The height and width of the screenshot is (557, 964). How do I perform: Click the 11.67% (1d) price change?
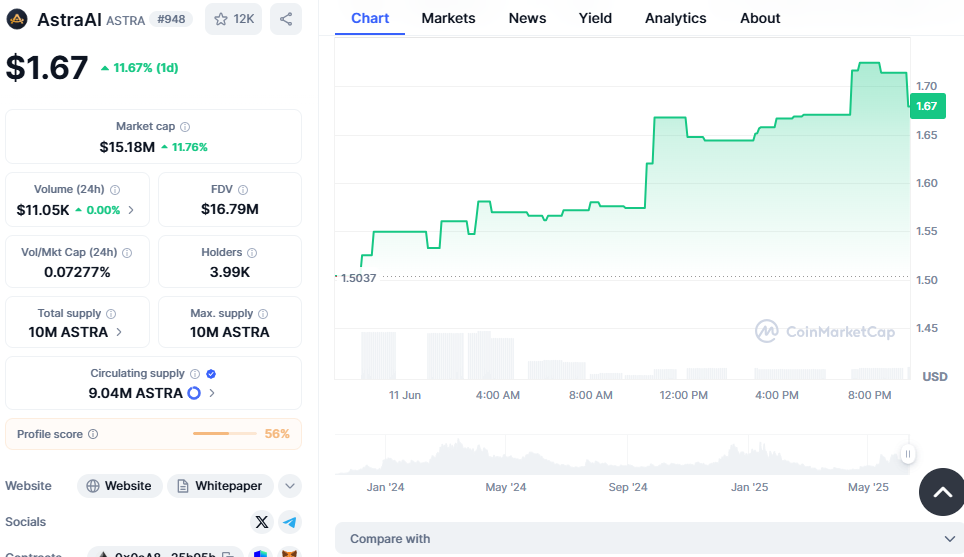pyautogui.click(x=140, y=68)
